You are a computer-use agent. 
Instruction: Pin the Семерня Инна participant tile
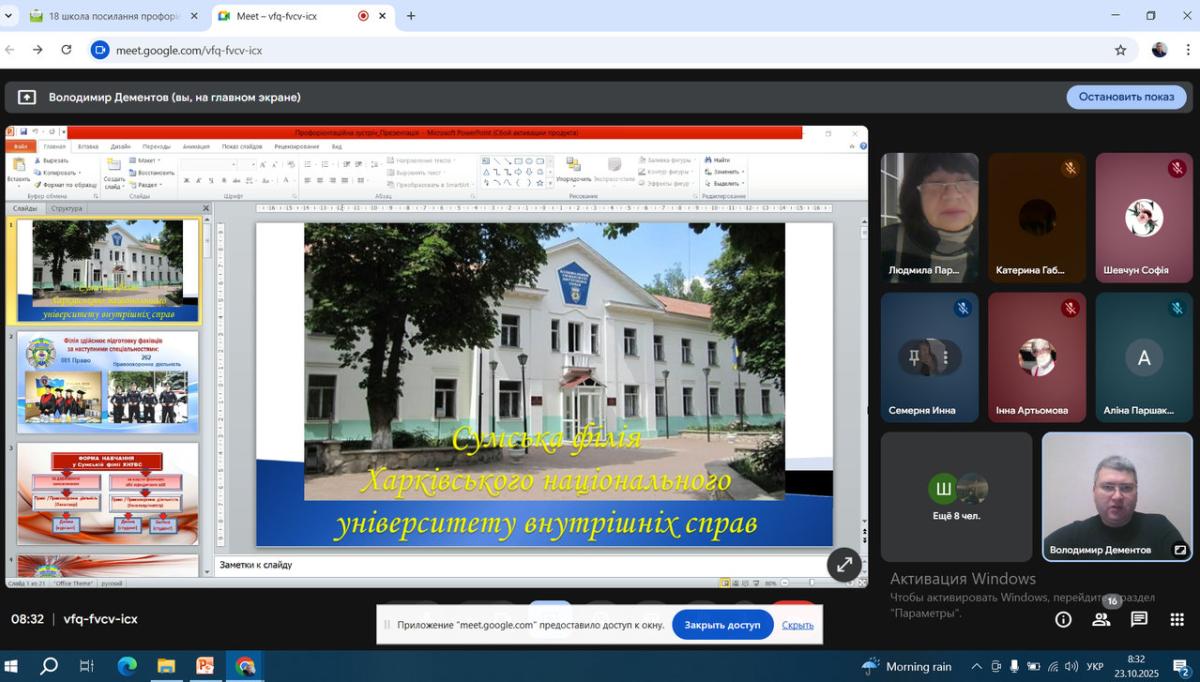tap(914, 357)
